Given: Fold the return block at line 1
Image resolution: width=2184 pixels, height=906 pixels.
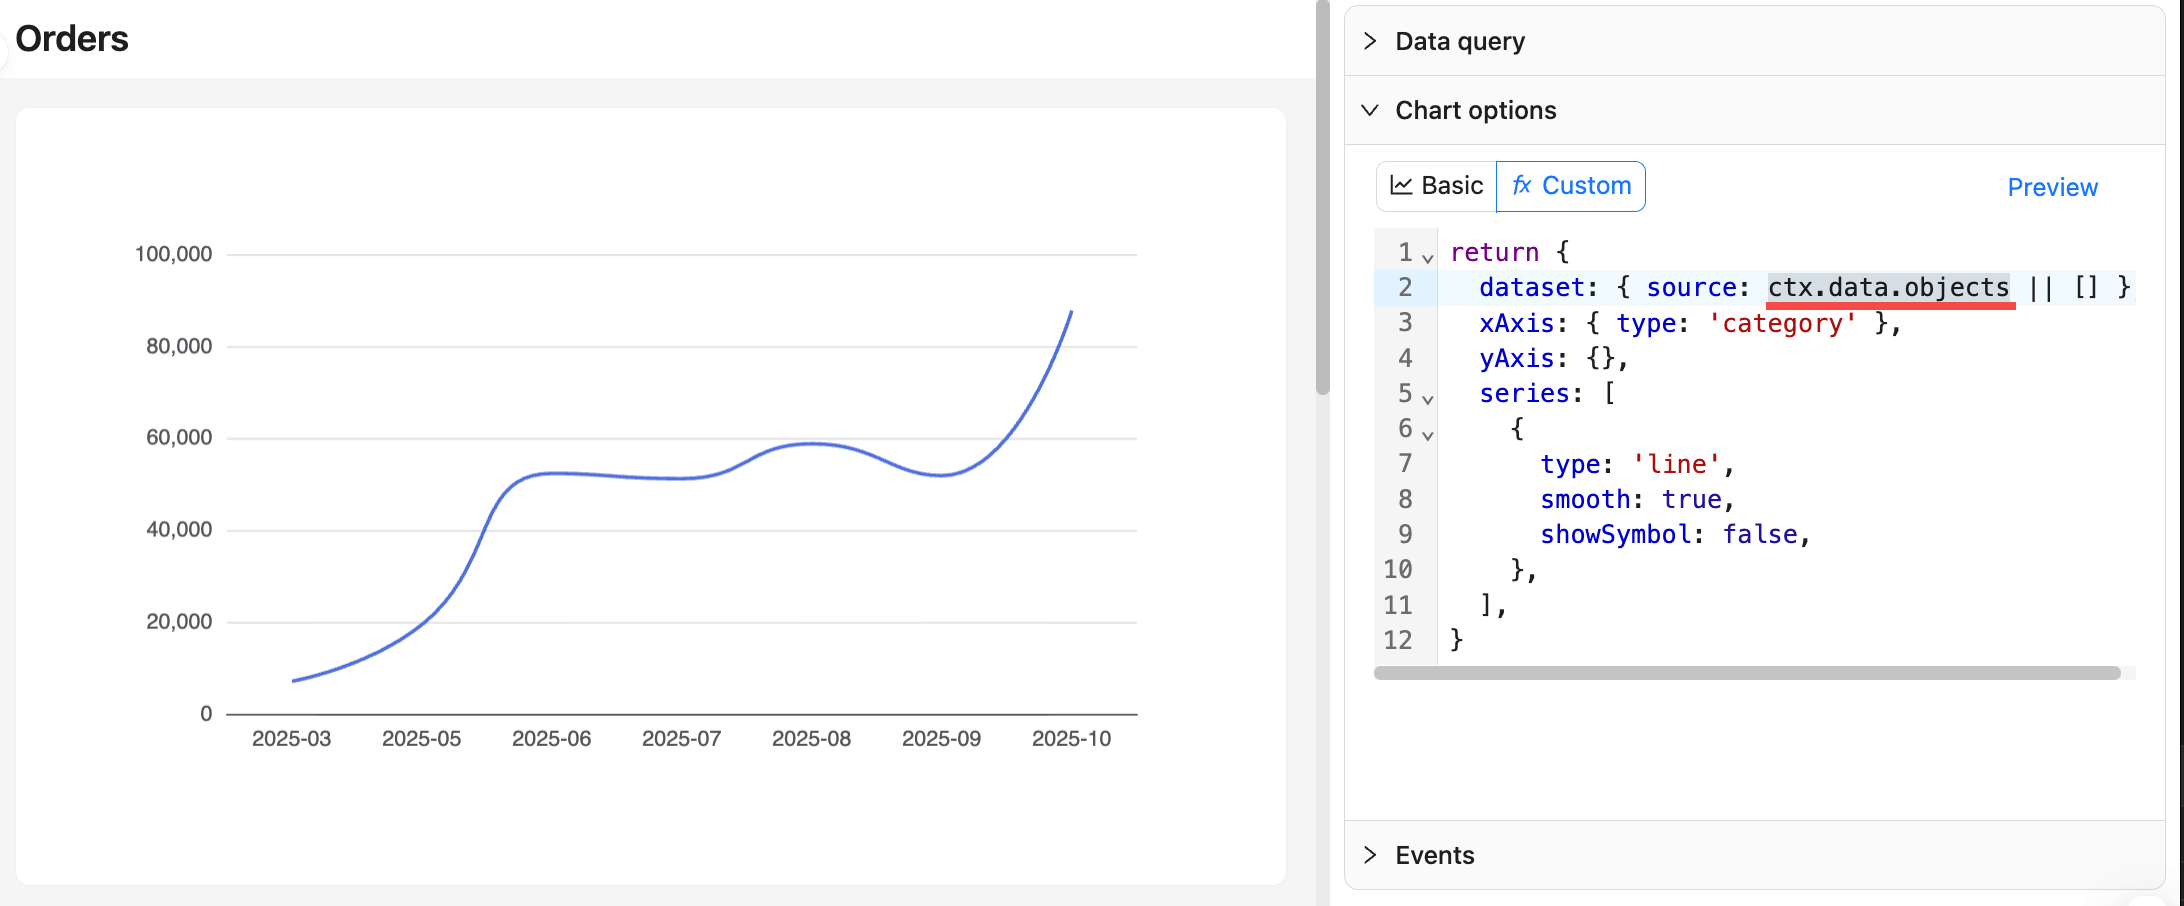Looking at the screenshot, I should (1428, 258).
